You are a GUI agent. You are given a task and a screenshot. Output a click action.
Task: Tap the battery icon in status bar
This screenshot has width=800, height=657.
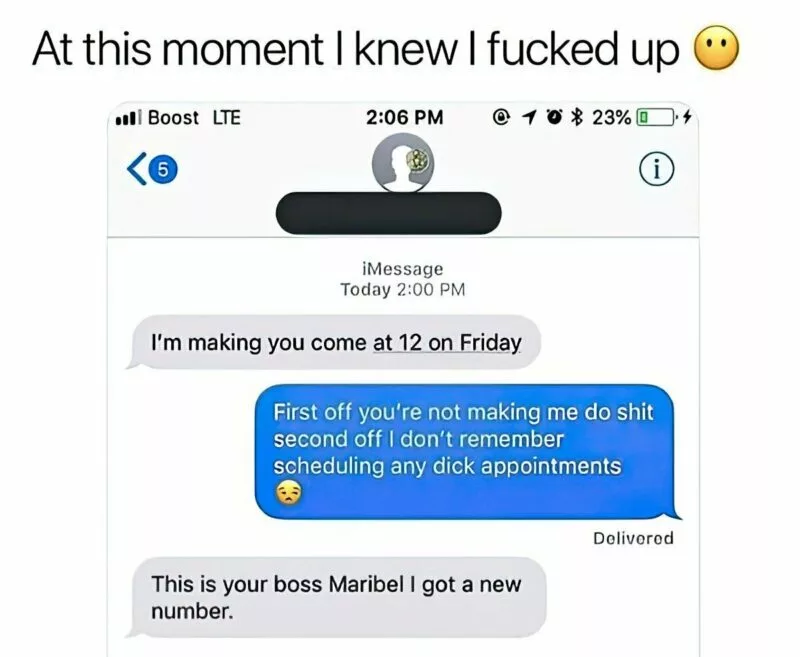point(655,118)
